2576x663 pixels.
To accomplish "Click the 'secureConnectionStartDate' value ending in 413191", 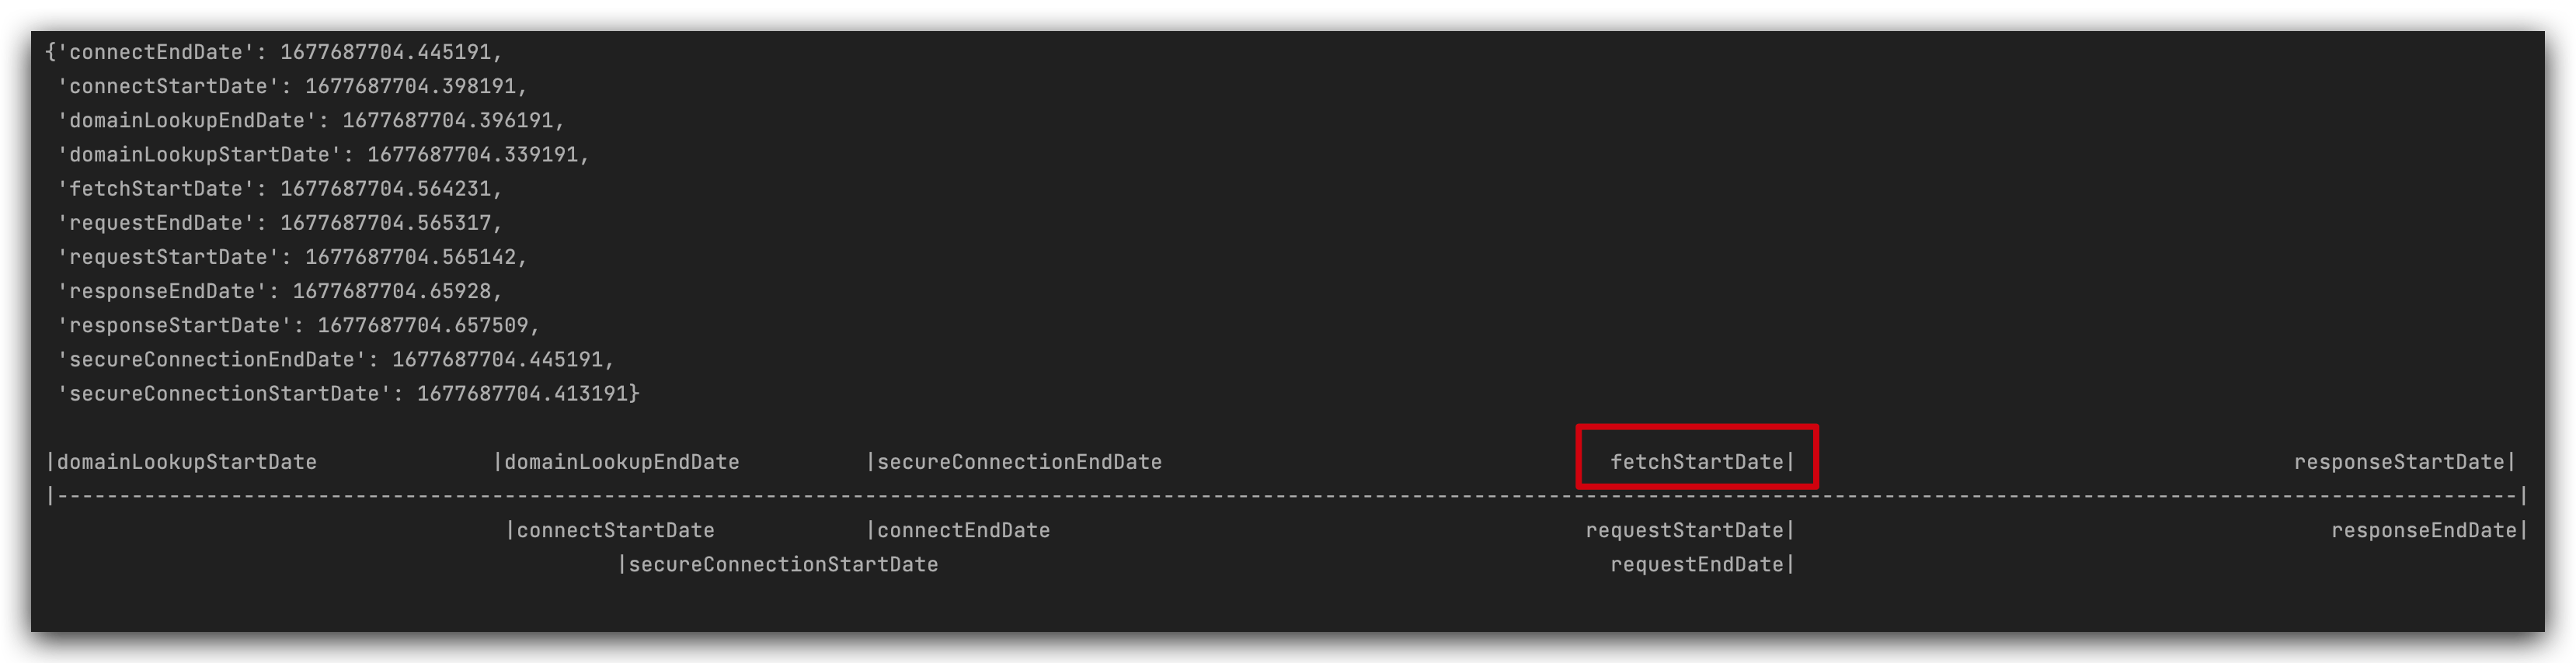I will [x=522, y=393].
